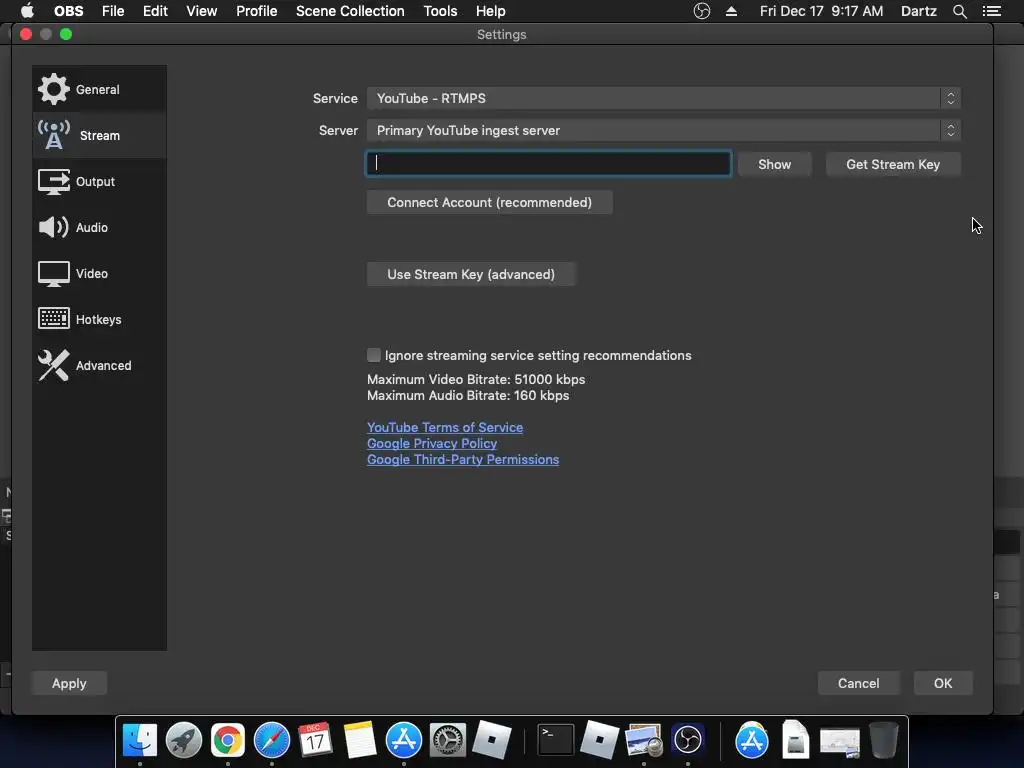This screenshot has height=768, width=1024.
Task: Open the Video display icon
Action: tap(54, 274)
